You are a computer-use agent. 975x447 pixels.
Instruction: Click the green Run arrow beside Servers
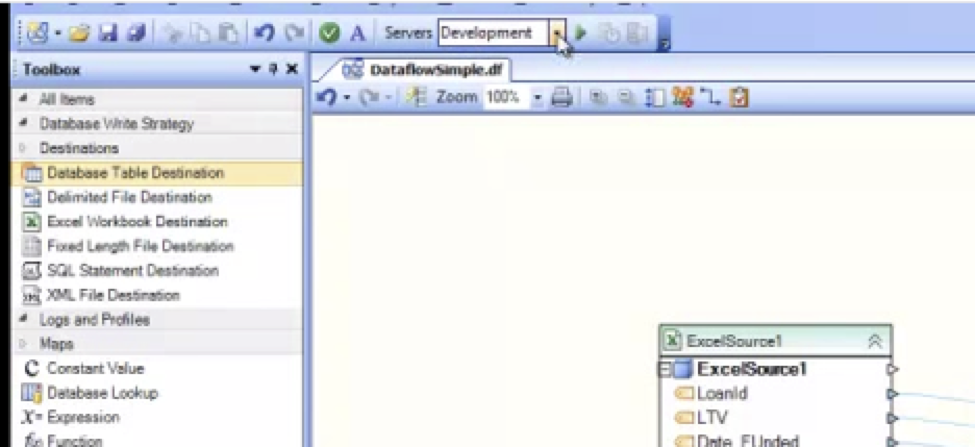(581, 33)
